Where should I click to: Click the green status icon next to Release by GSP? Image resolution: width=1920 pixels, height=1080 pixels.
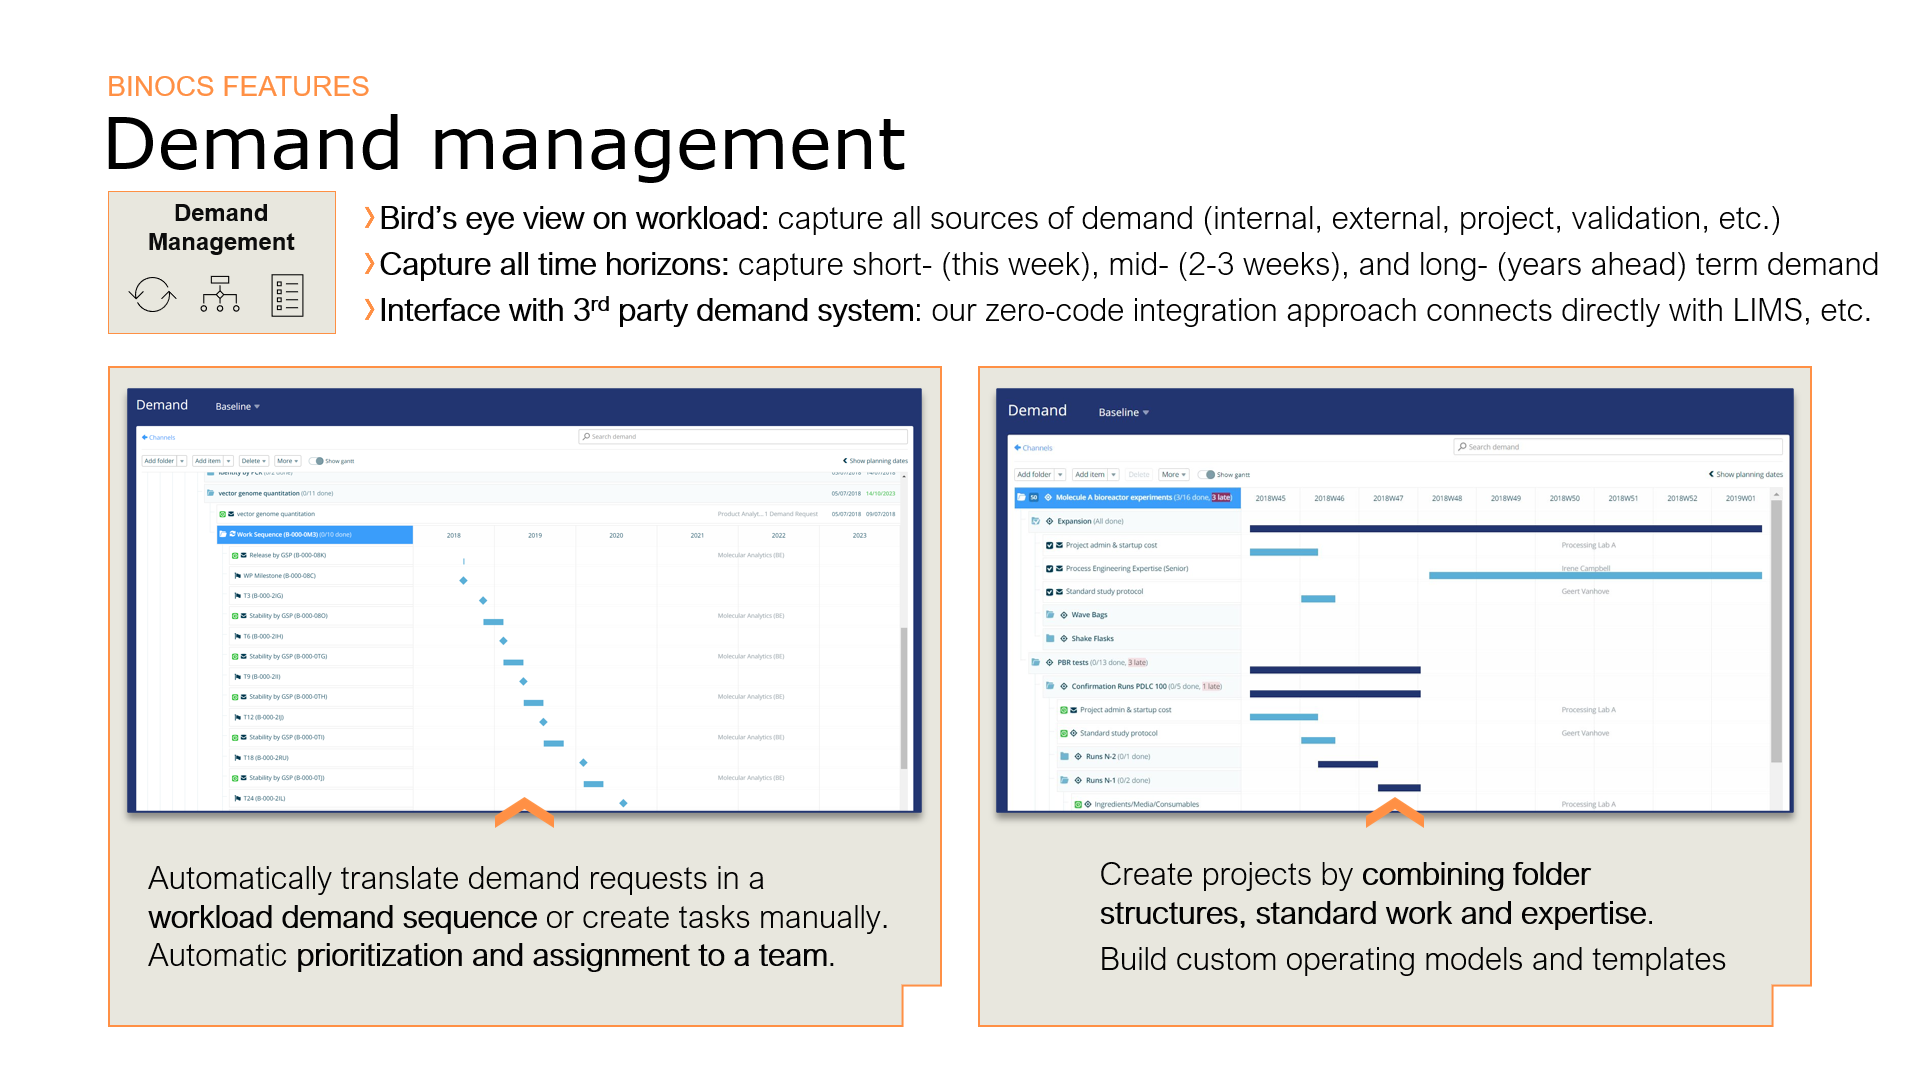coord(235,555)
